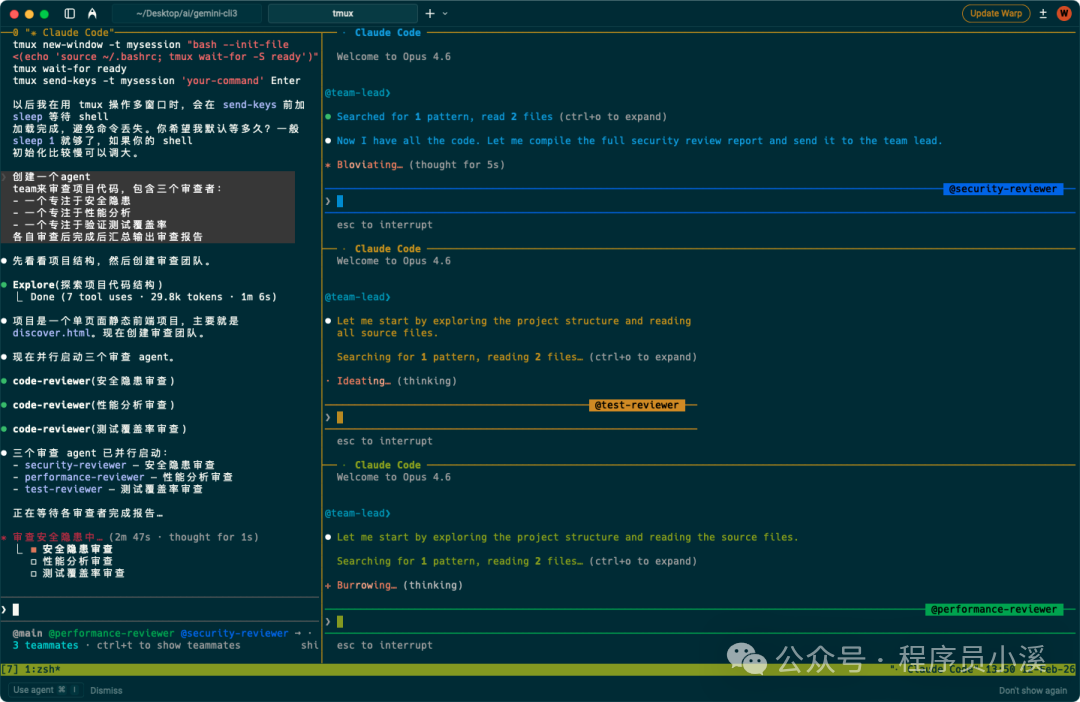
Task: Click @security-reviewer in teammates footer
Action: (x=234, y=633)
